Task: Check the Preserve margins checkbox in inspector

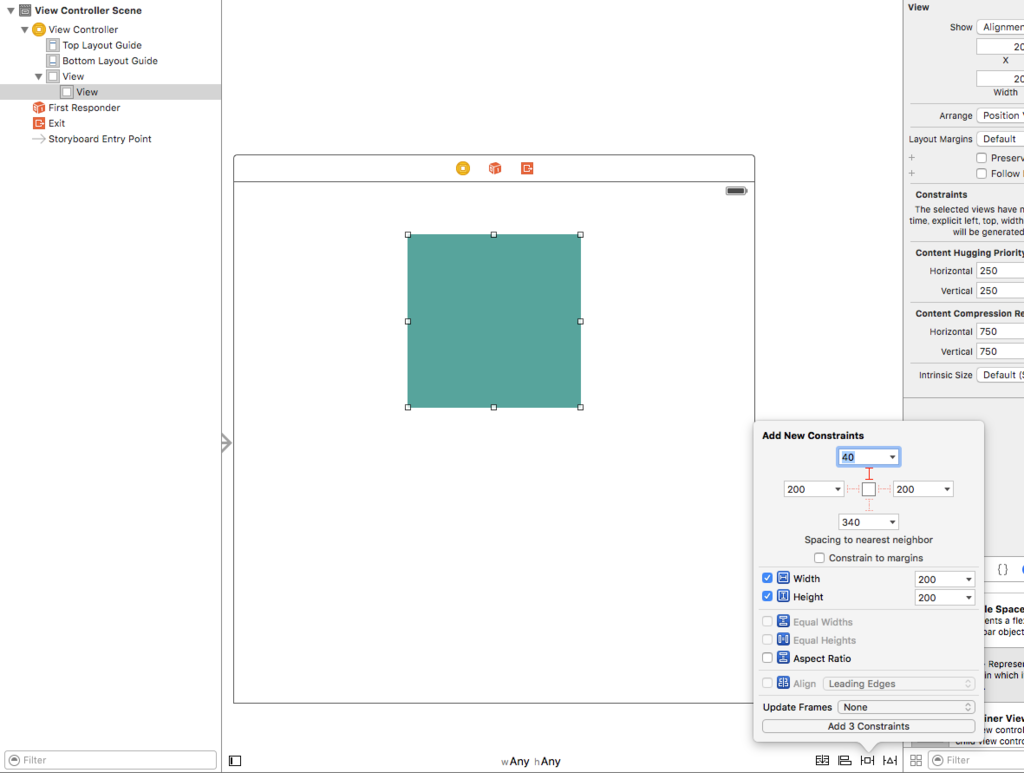Action: [981, 158]
